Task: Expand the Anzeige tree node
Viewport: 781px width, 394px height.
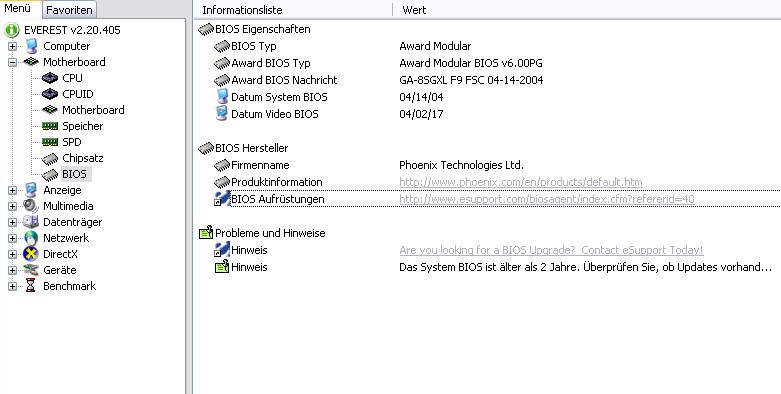Action: (x=12, y=190)
